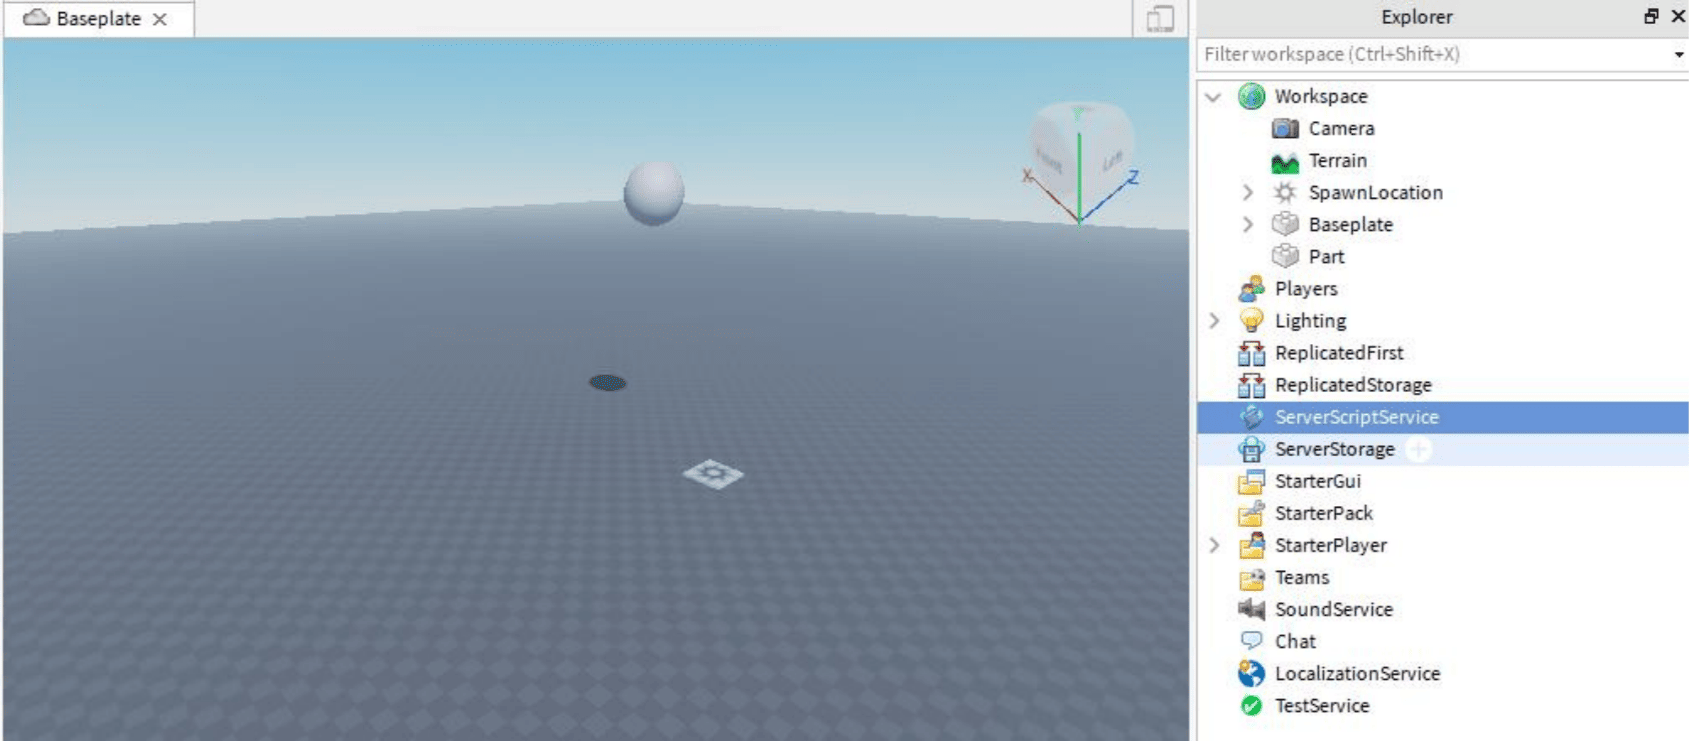Click the ReplicatedStorage icon

pyautogui.click(x=1251, y=385)
